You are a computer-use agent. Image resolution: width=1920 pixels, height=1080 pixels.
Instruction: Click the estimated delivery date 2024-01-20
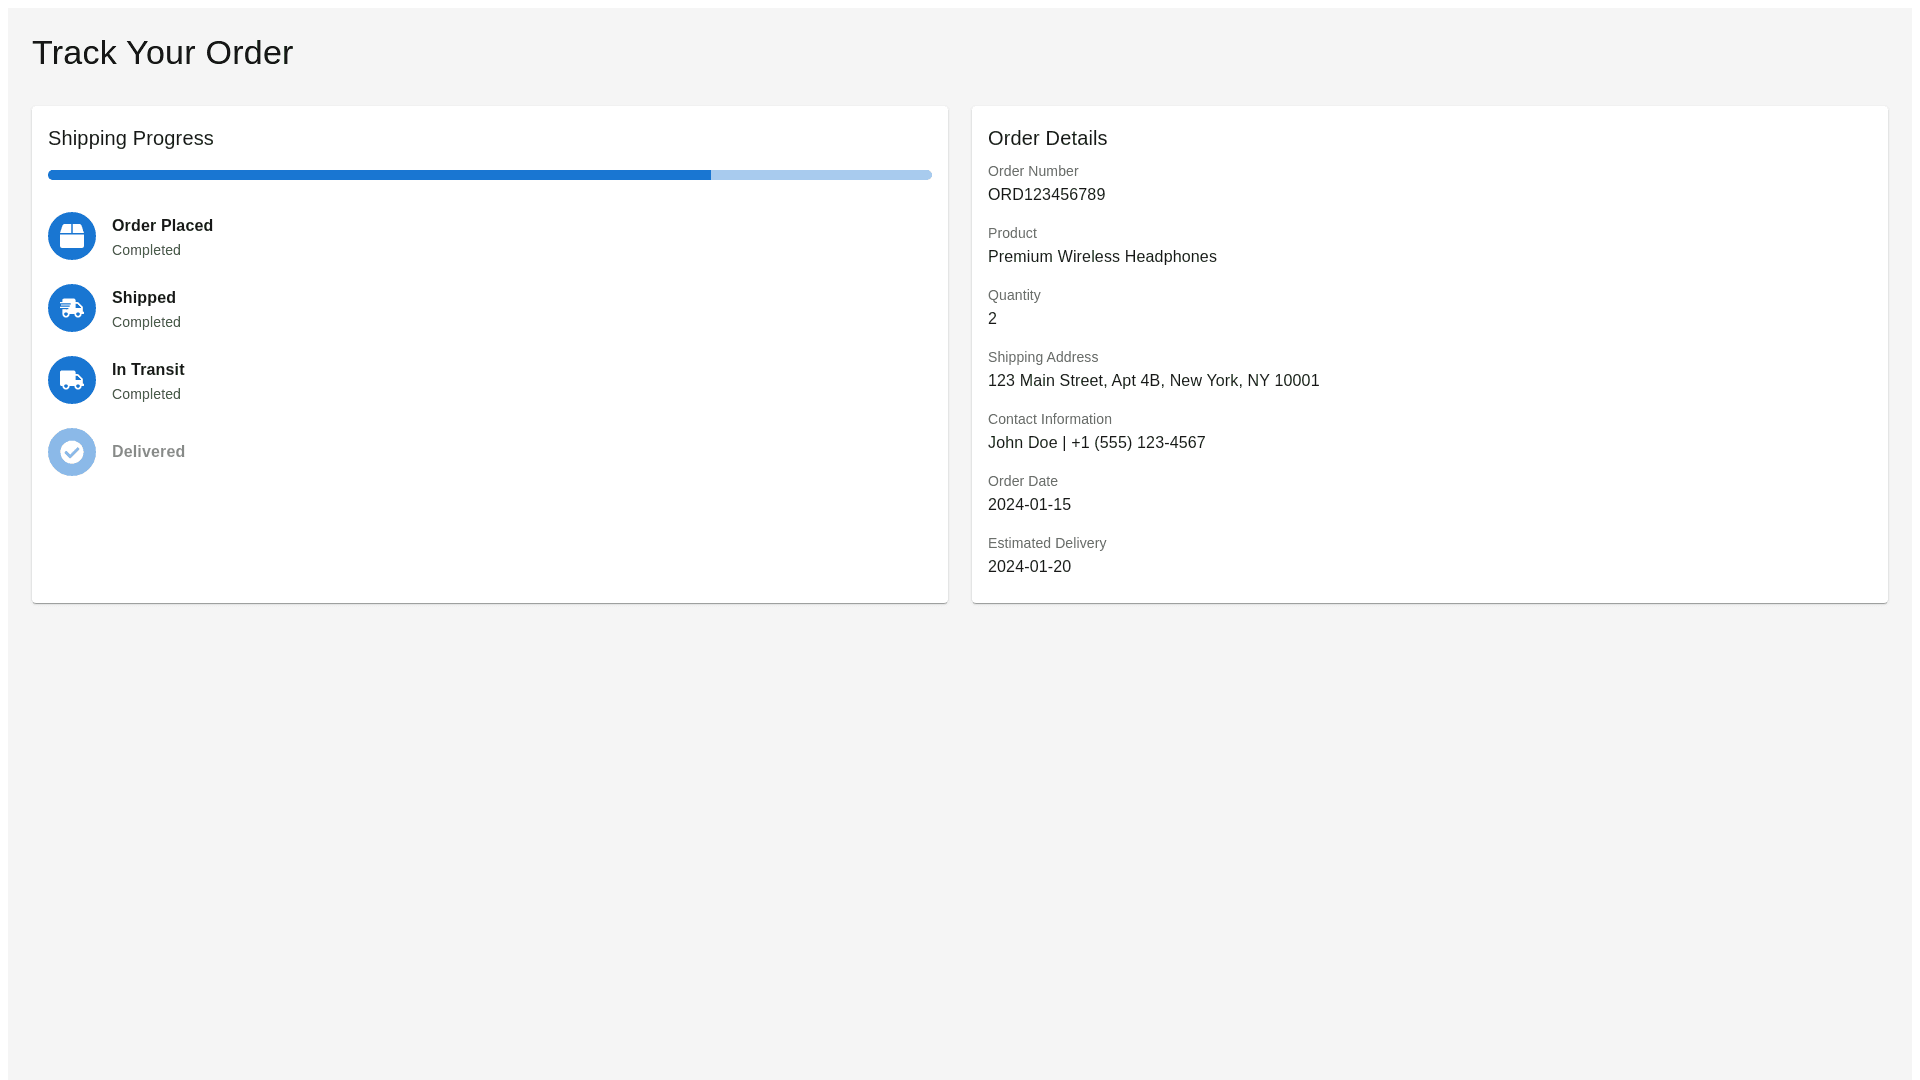click(x=1029, y=567)
